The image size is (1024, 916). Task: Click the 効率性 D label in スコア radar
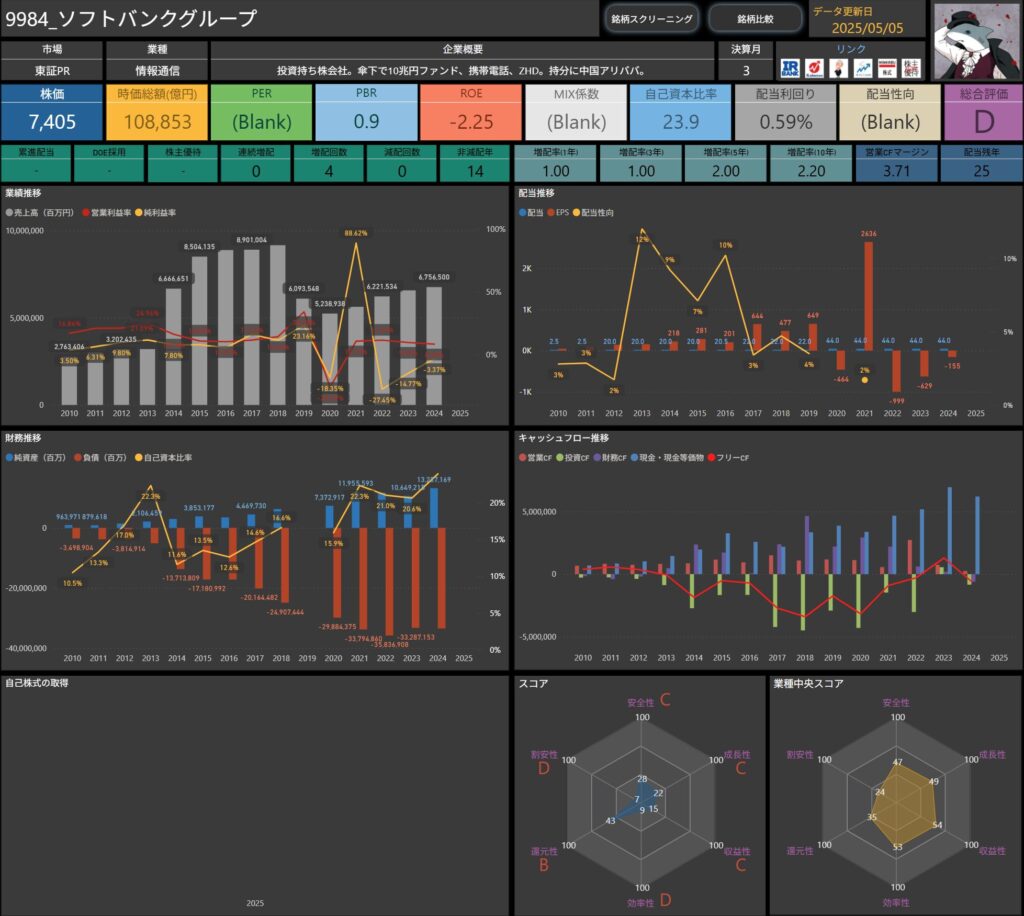(x=649, y=902)
